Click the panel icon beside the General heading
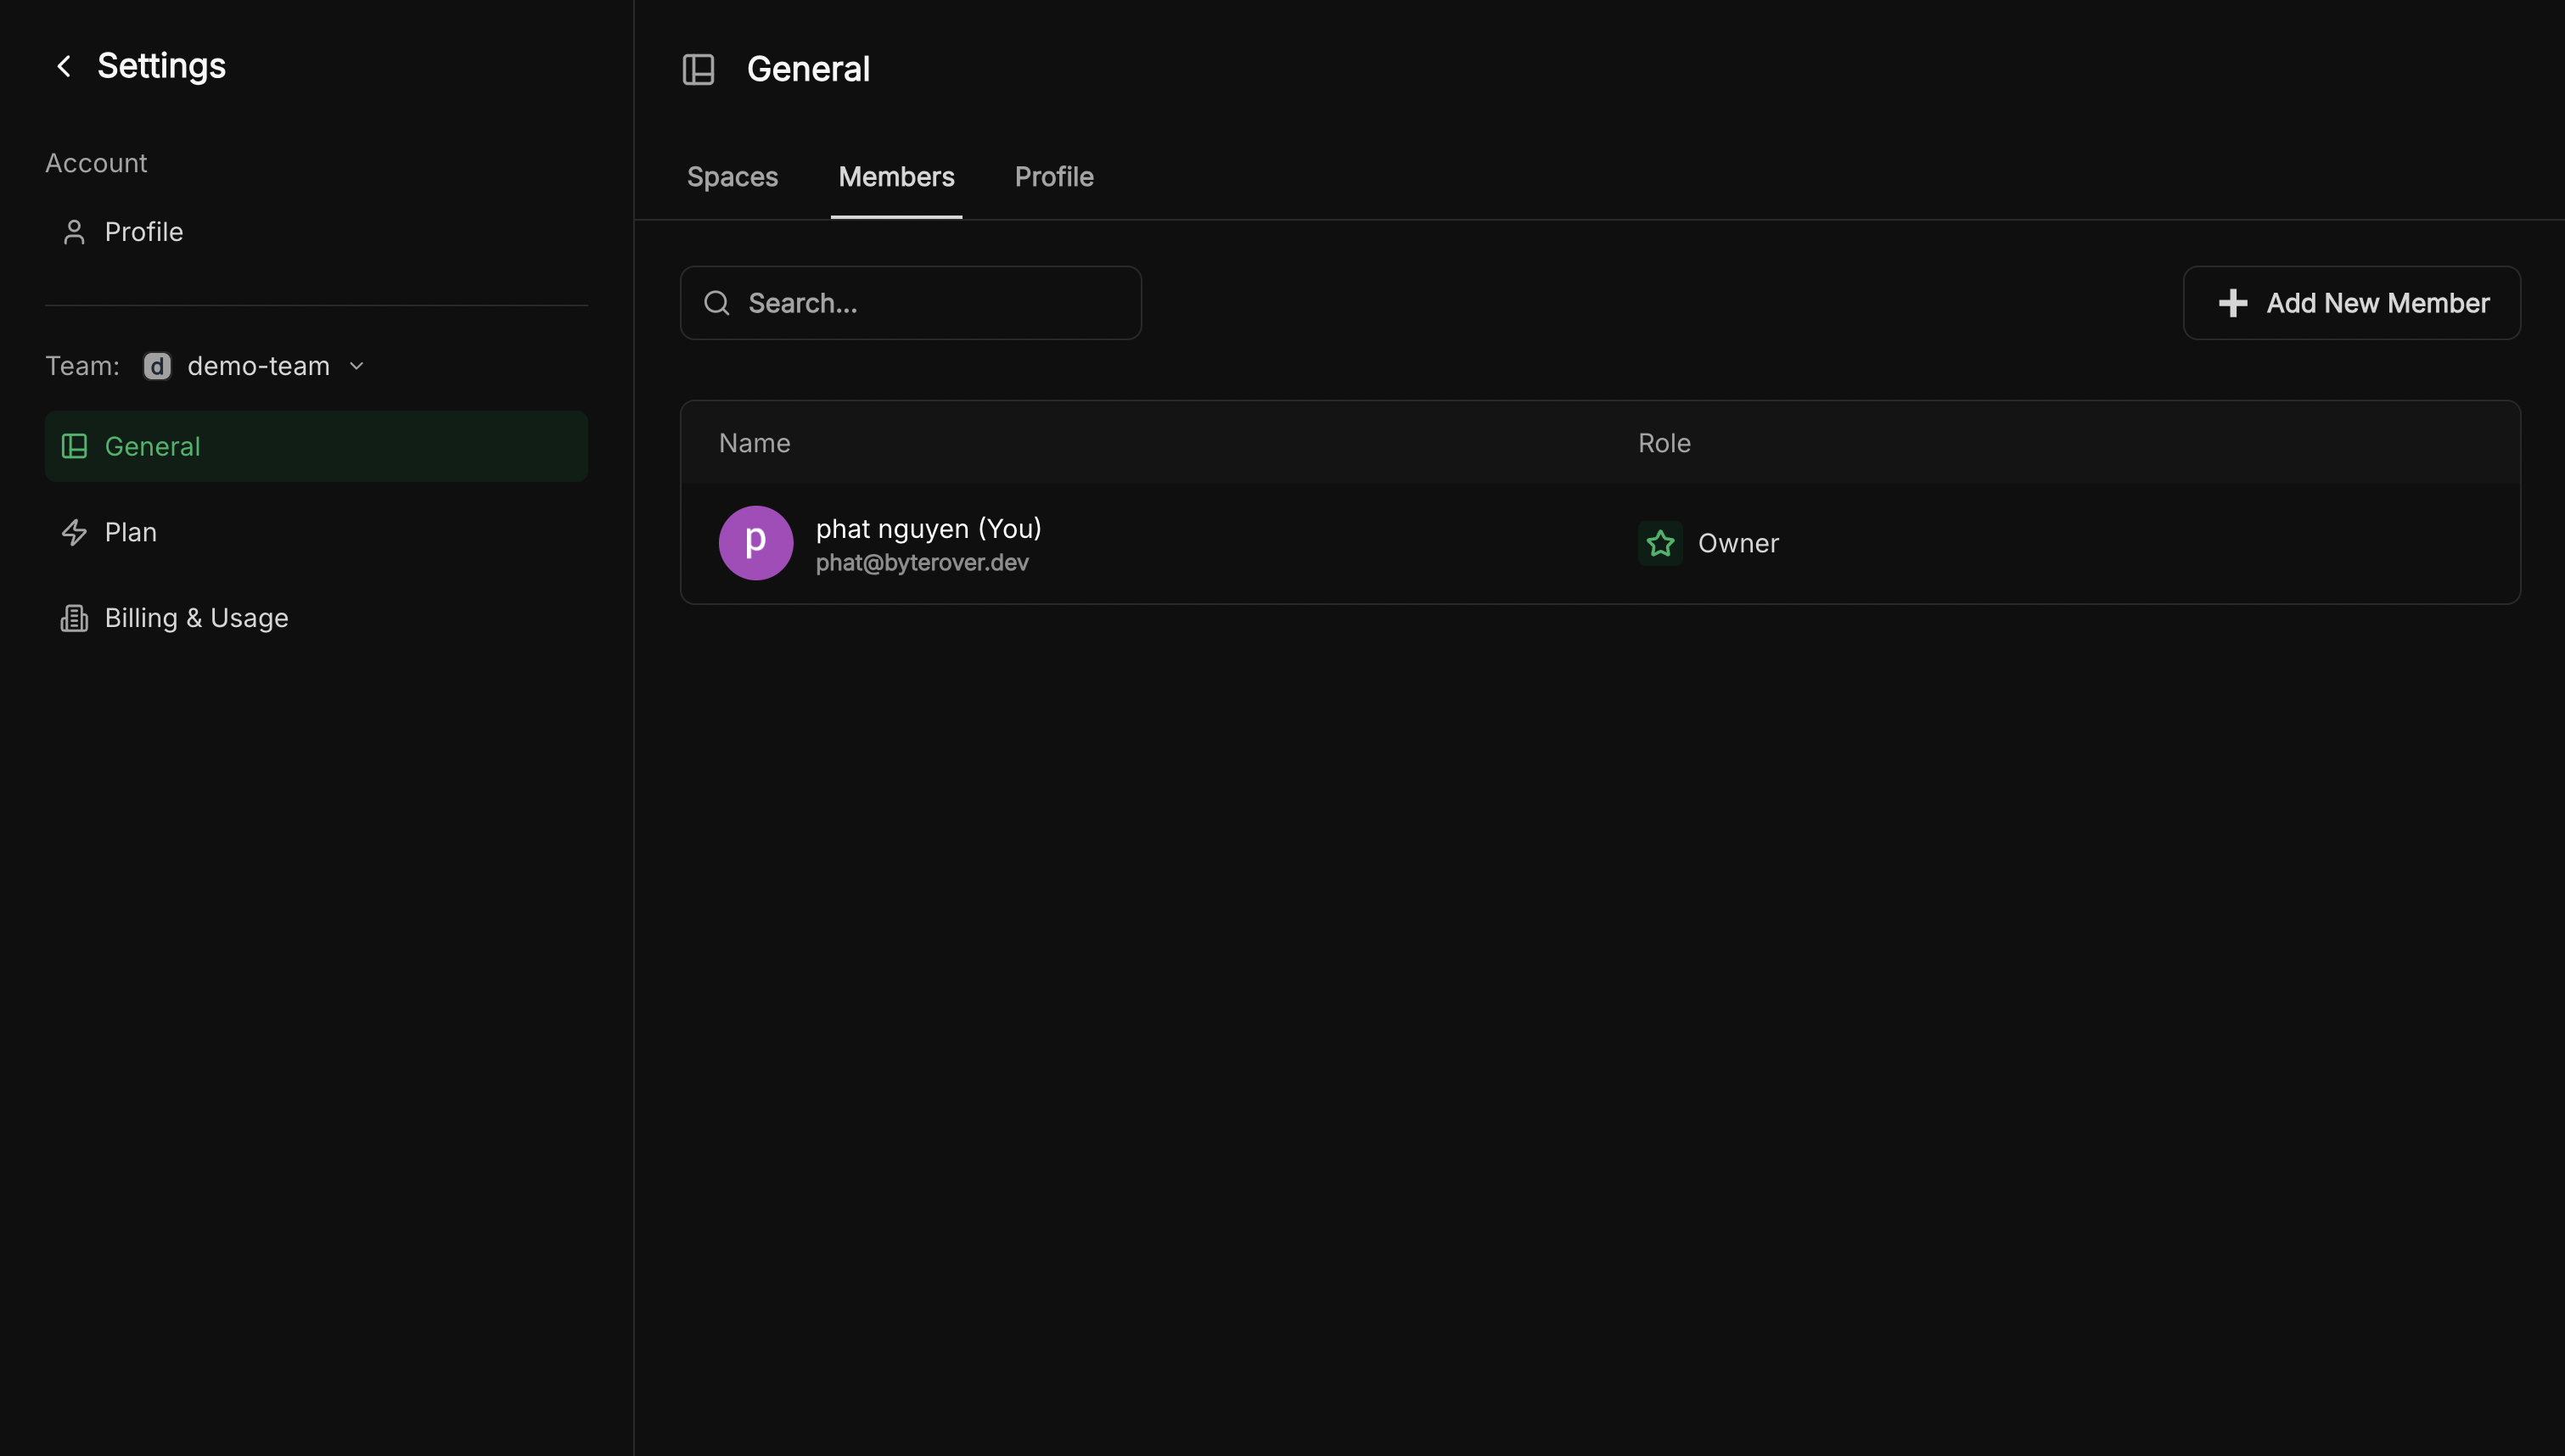This screenshot has height=1456, width=2565. tap(698, 68)
